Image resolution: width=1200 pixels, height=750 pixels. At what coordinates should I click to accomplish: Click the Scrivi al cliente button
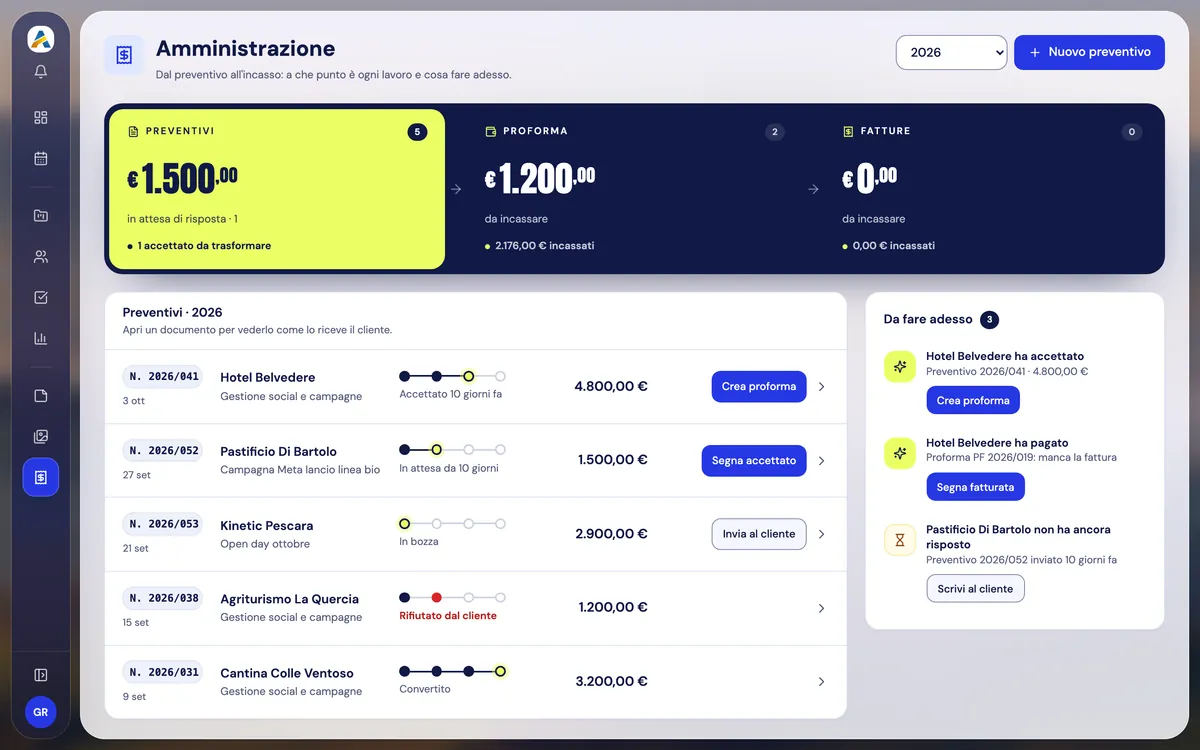click(975, 589)
